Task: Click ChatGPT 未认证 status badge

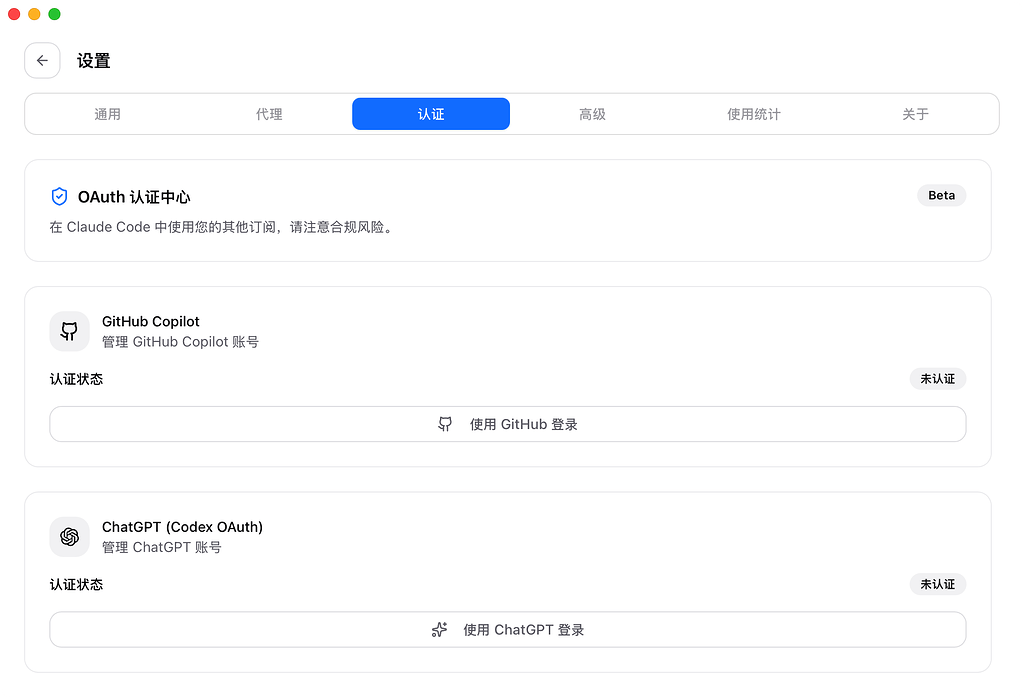Action: 938,584
